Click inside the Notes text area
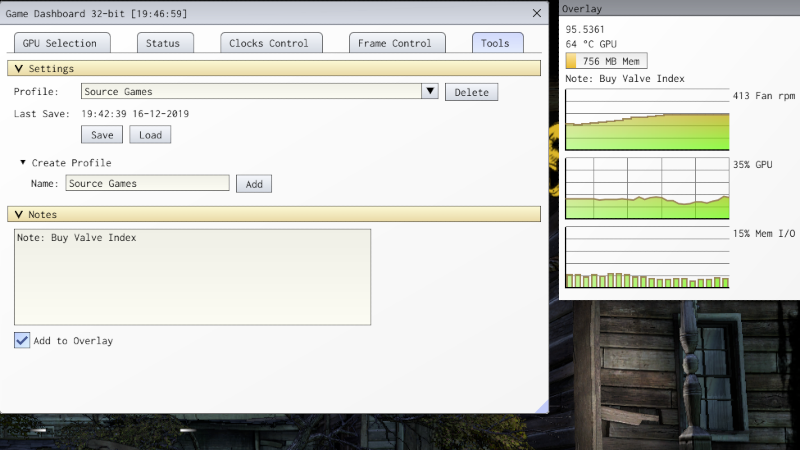Screen dimensions: 800x450 point(193,277)
